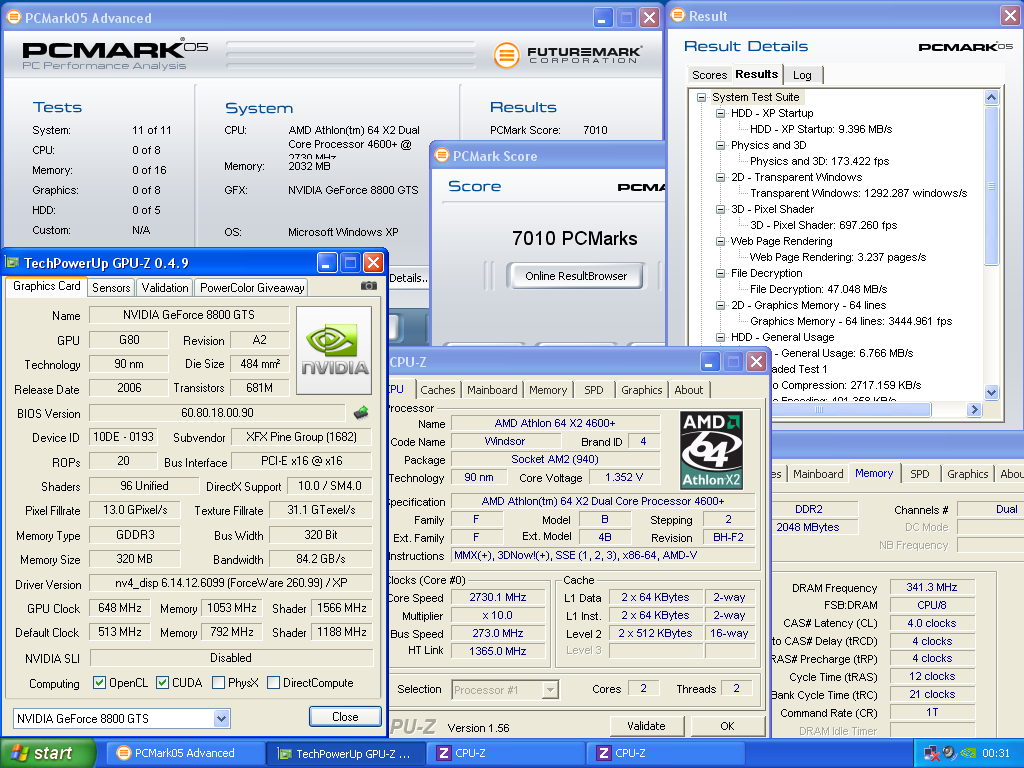Open the About tab in front CPU-Z
The width and height of the screenshot is (1024, 768).
click(x=688, y=390)
